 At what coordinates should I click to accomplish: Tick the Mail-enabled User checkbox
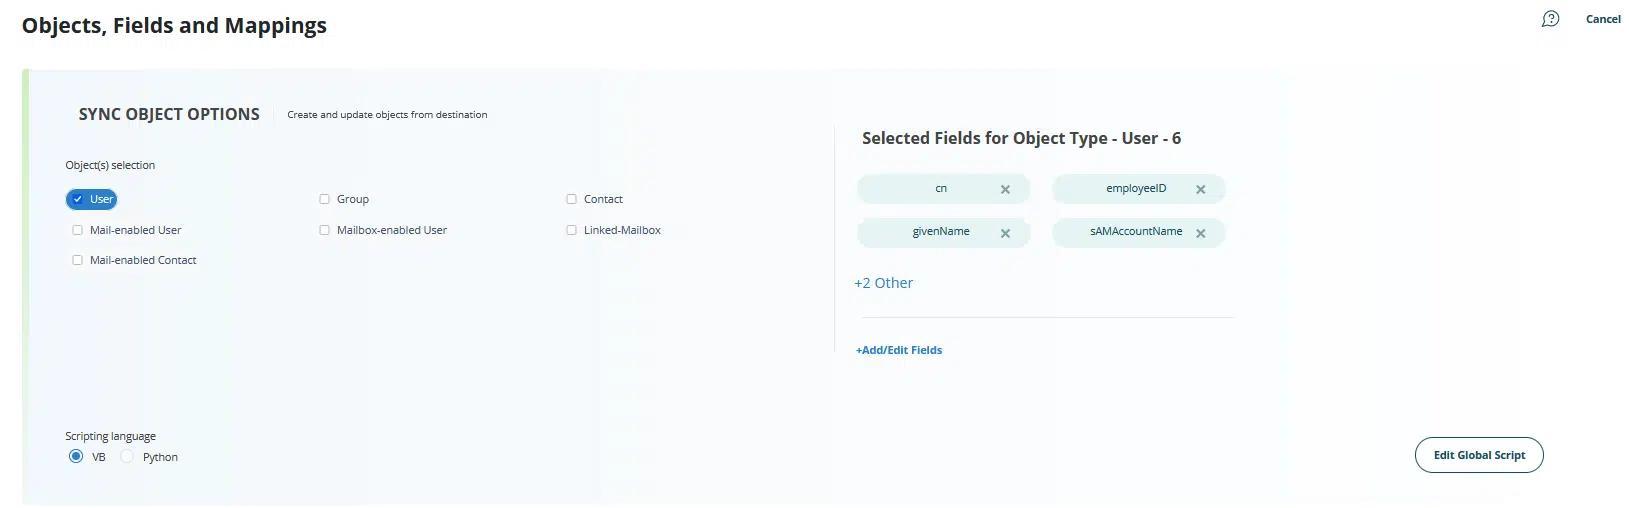[x=77, y=230]
